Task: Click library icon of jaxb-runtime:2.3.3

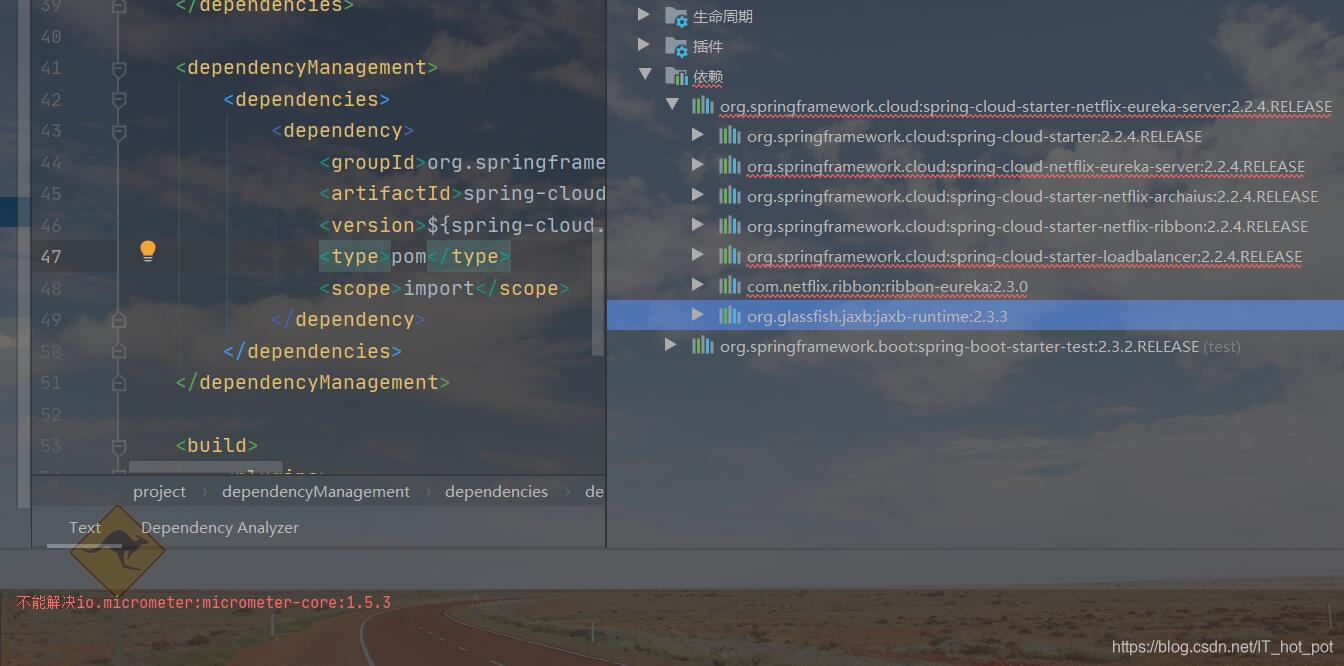Action: click(730, 316)
